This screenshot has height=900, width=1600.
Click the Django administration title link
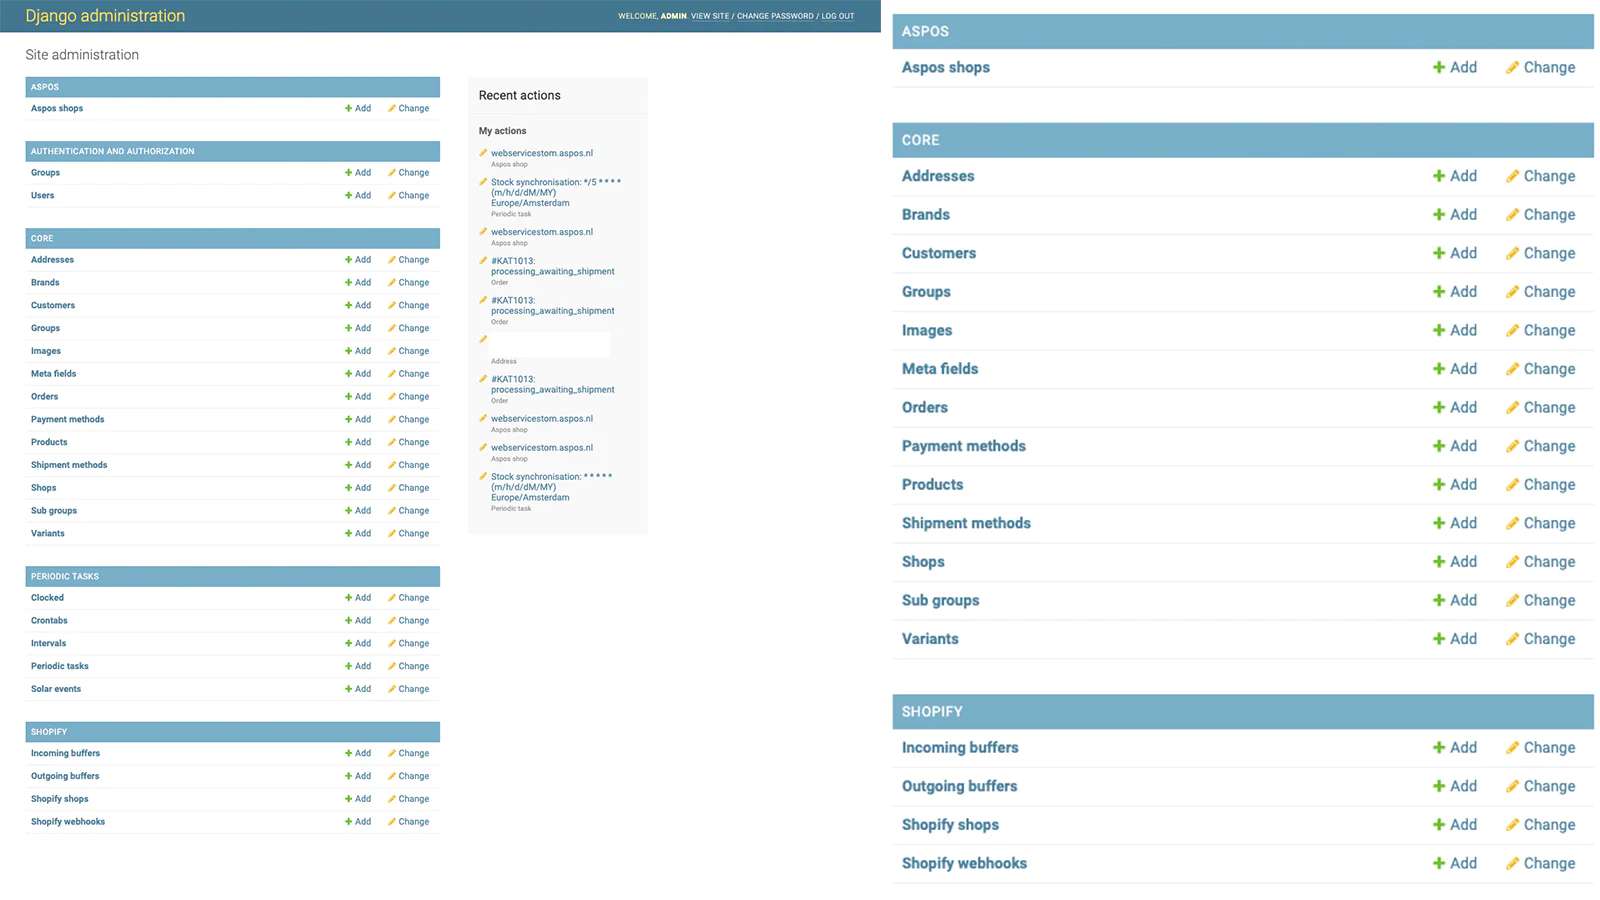105,16
